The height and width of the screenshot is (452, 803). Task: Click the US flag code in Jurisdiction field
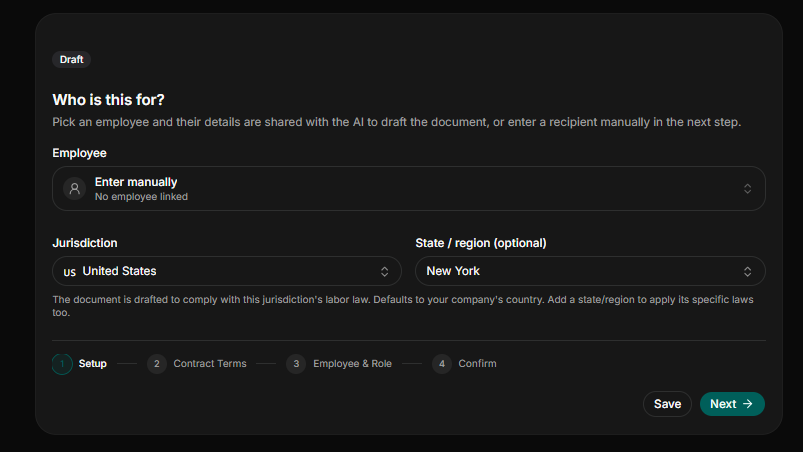70,272
